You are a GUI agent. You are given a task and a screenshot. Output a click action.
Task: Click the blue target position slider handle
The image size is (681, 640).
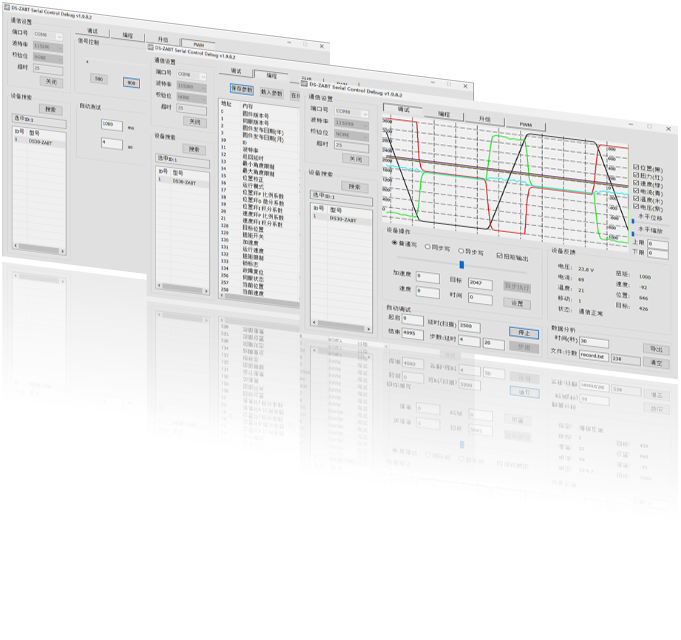[x=461, y=265]
